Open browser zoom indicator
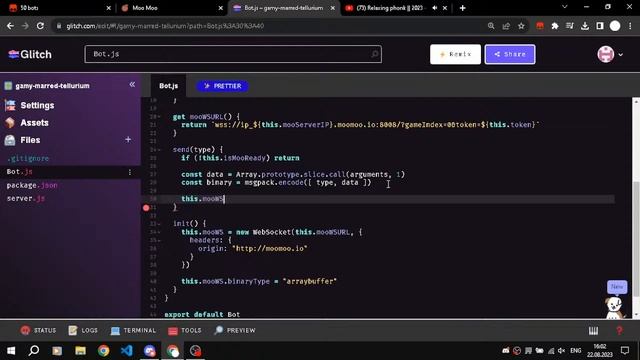Image resolution: width=640 pixels, height=360 pixels. tap(491, 26)
